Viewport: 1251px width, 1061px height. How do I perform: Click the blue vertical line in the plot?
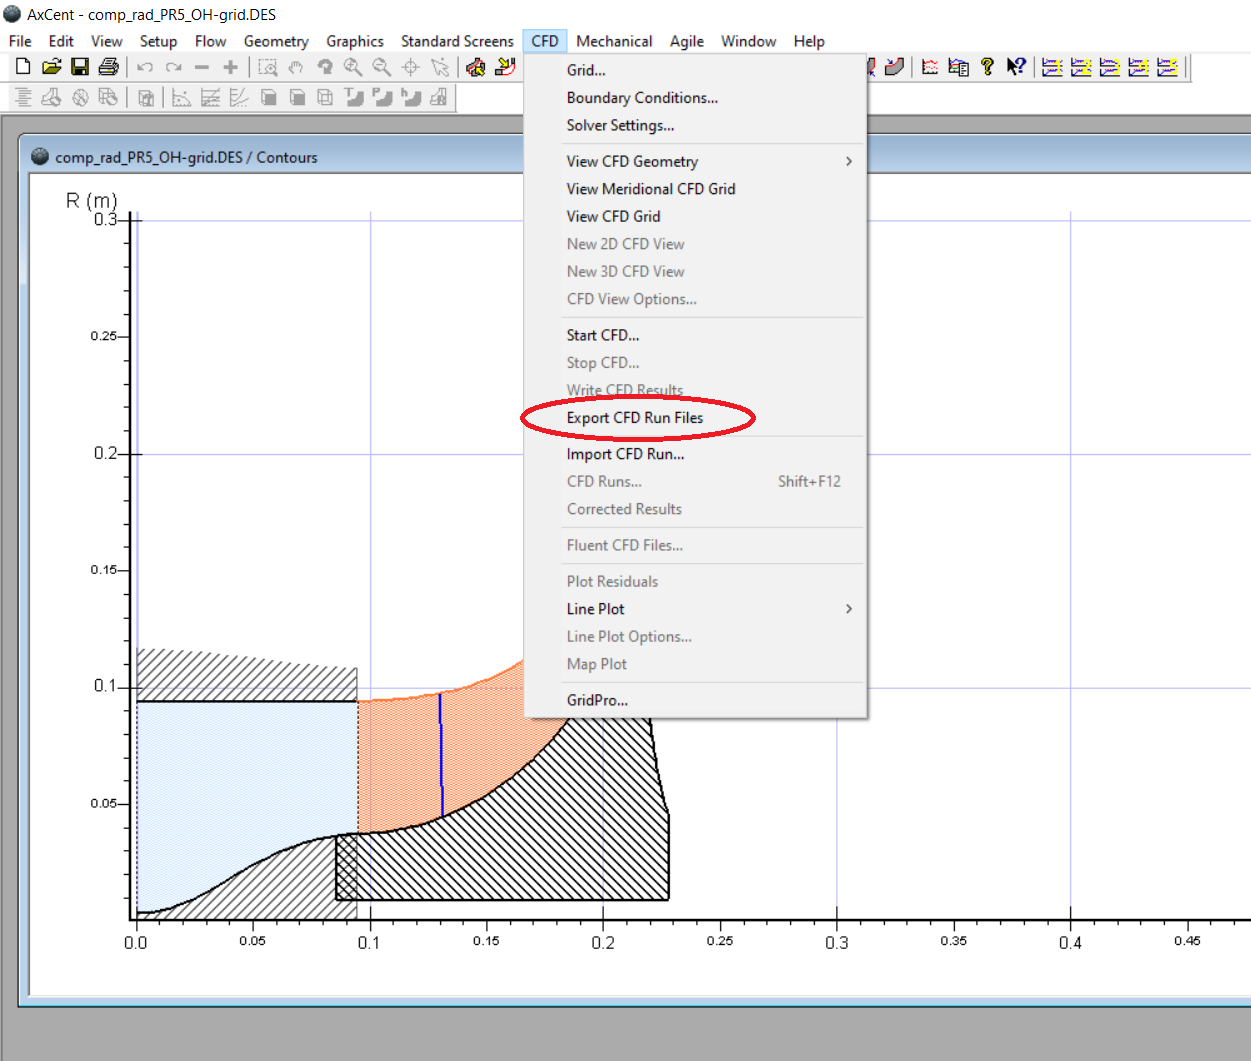click(441, 755)
